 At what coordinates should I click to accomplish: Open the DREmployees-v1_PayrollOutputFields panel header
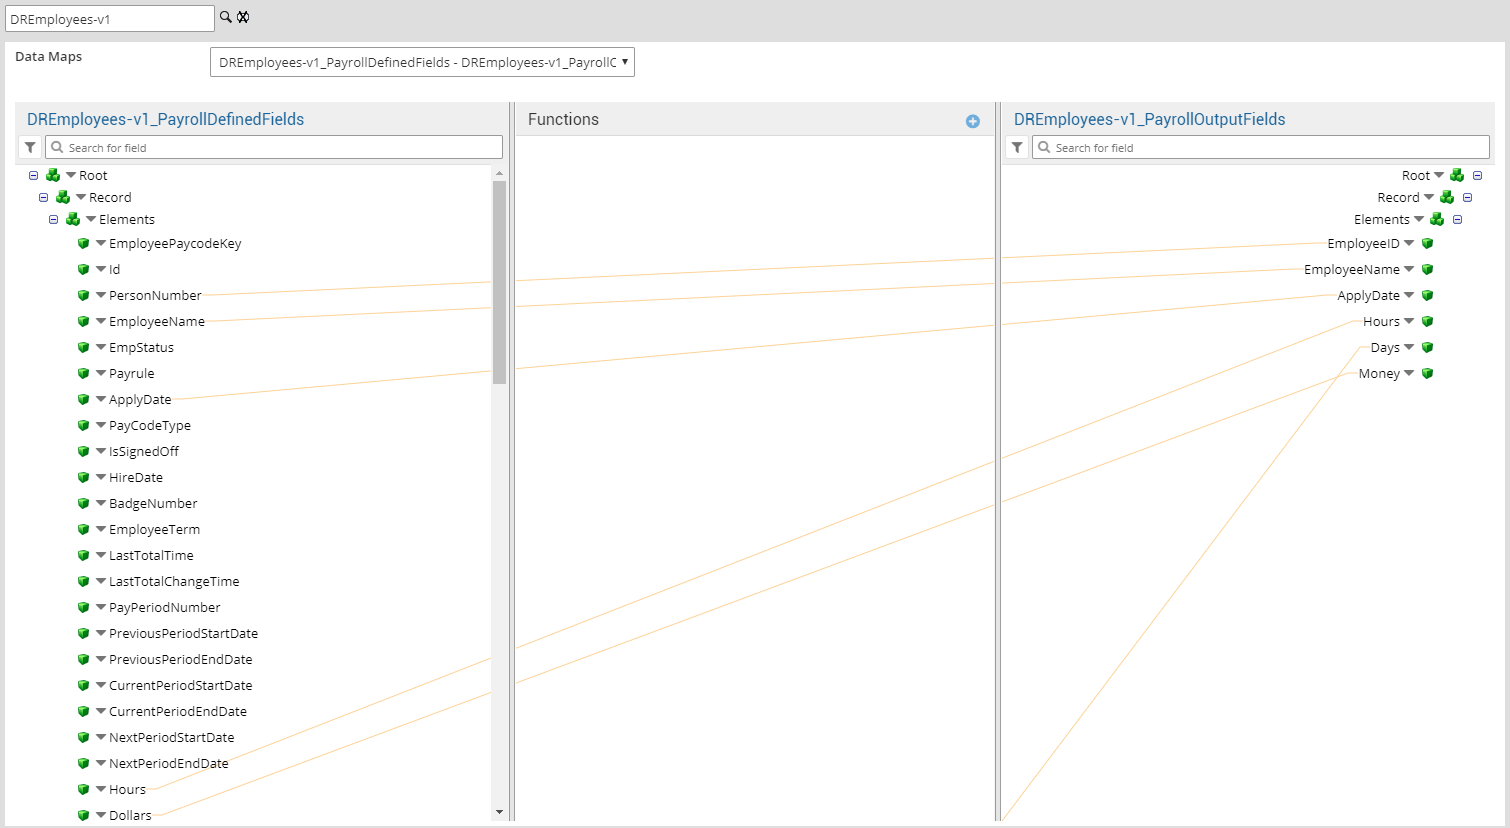[1147, 118]
